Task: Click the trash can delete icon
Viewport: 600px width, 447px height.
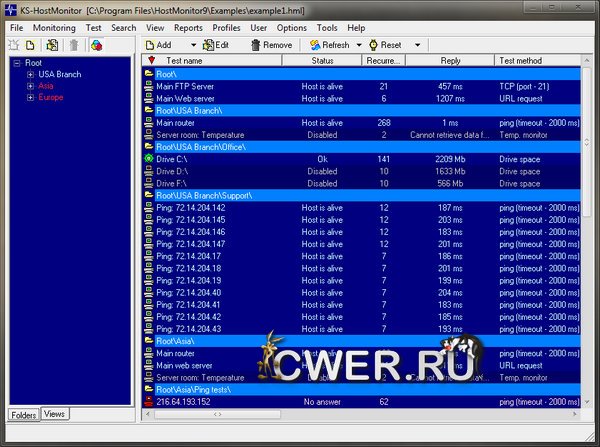Action: coord(73,45)
